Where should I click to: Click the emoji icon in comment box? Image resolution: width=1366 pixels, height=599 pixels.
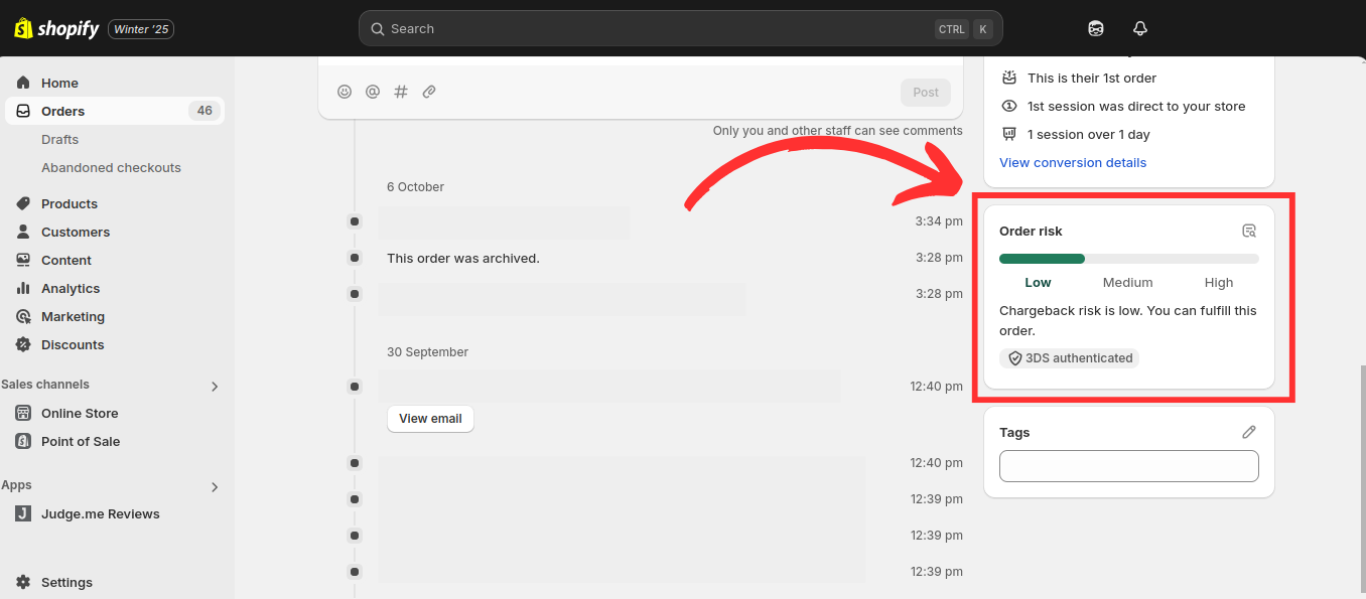(344, 92)
